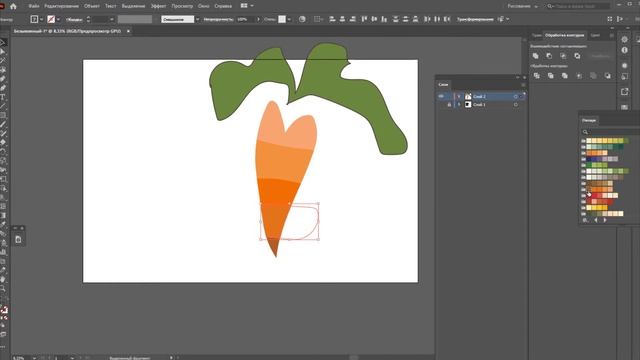
Task: Click Horizontal Distribute Right icon
Action: click(447, 19)
